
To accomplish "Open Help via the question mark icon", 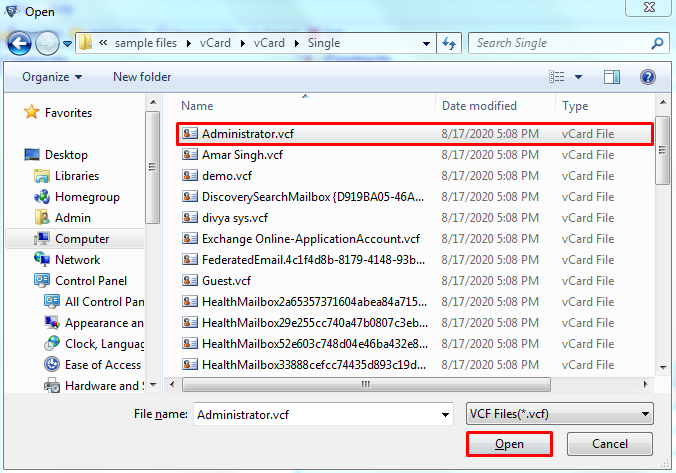I will (x=648, y=77).
